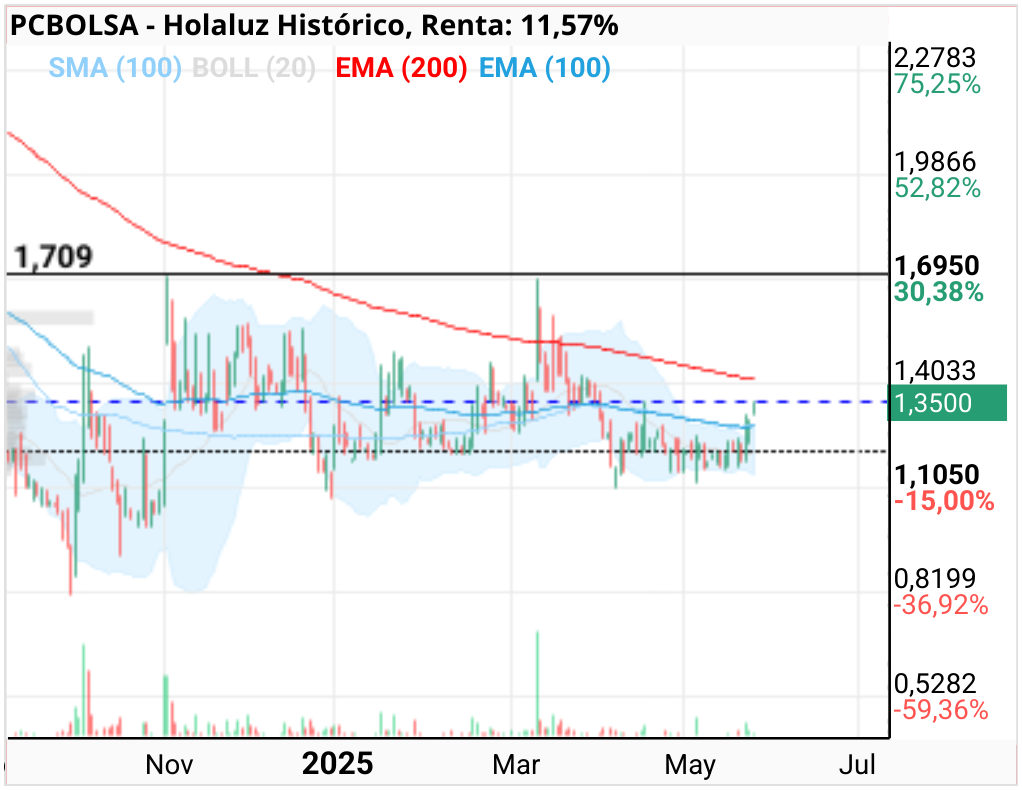Select the 1,709 resistance level label

(53, 257)
